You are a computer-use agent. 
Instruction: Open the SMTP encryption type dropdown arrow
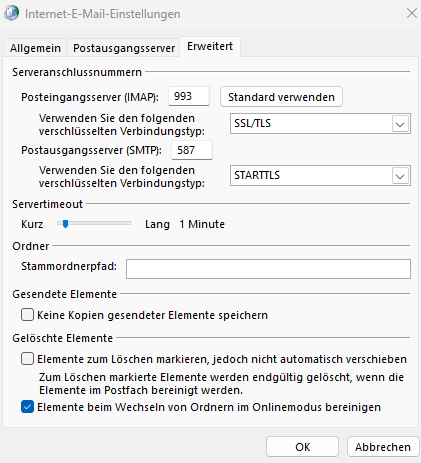click(400, 176)
